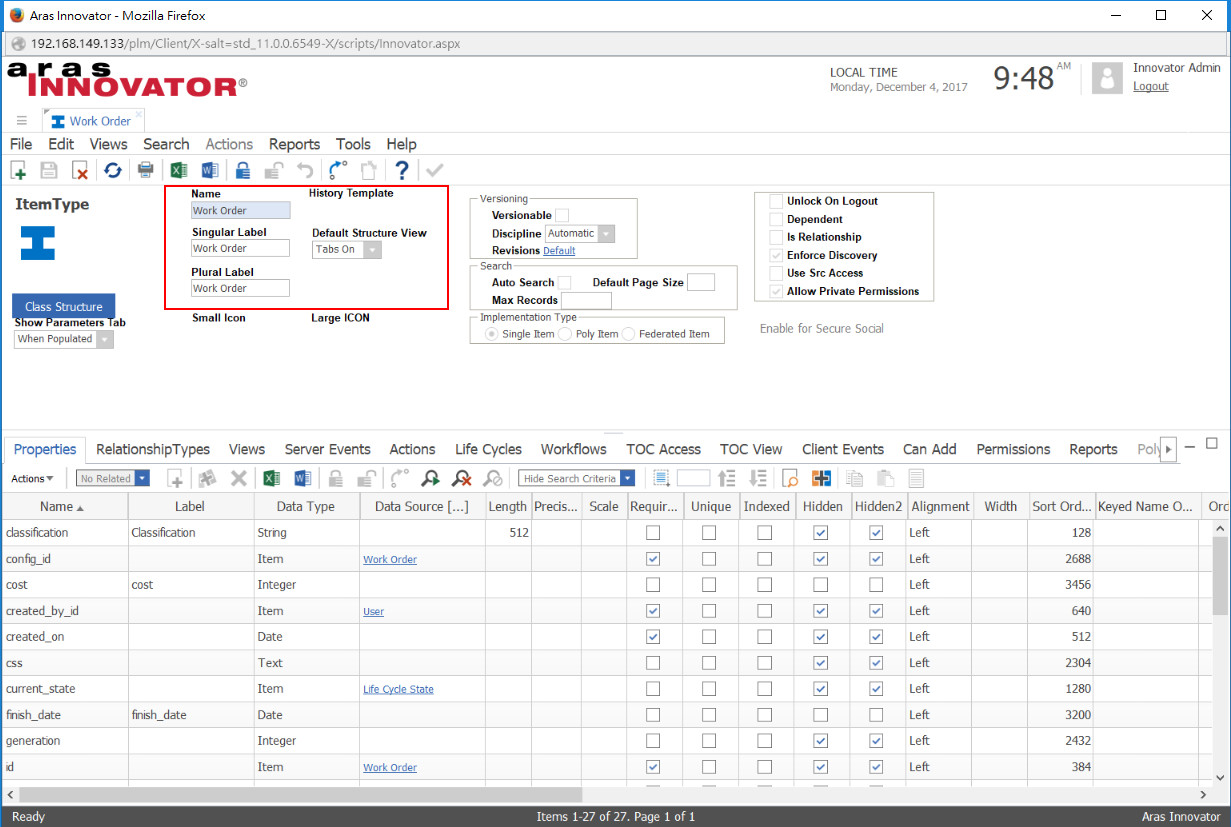Open Work Order link in config_id row
1231x827 pixels.
pyautogui.click(x=390, y=559)
